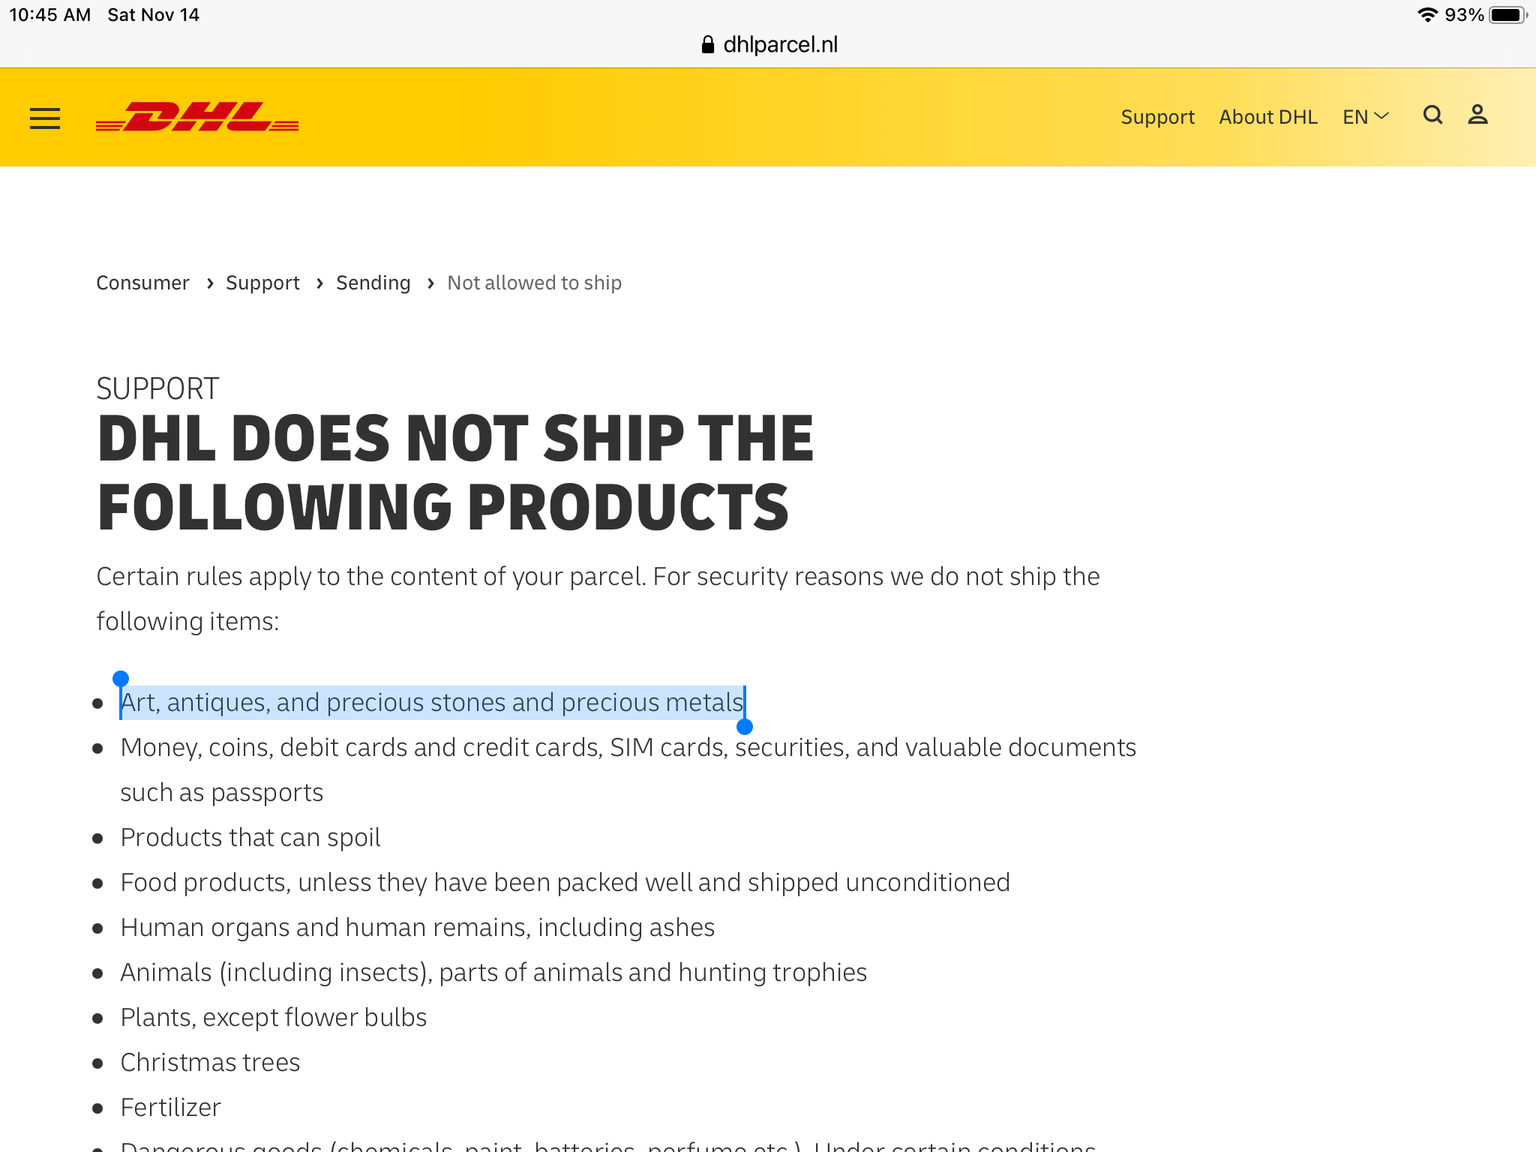
Task: Open the user account icon
Action: 1478,115
